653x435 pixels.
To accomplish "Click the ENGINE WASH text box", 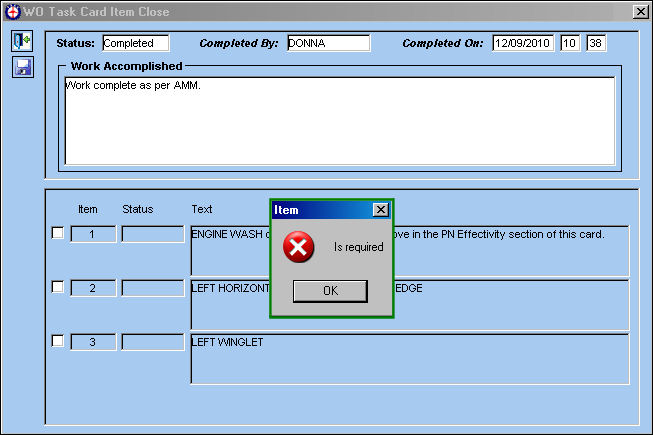I will pyautogui.click(x=410, y=251).
